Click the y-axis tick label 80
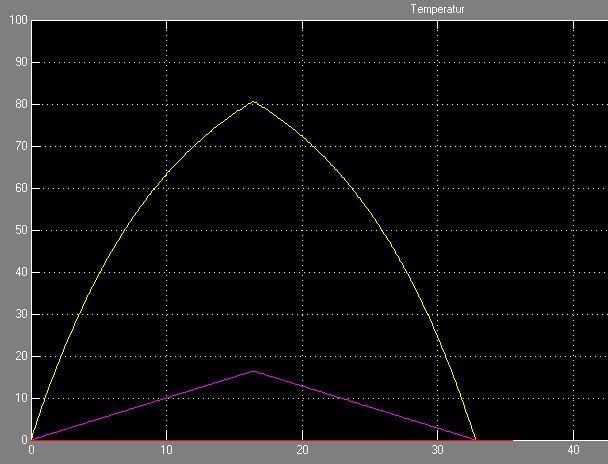The image size is (608, 464). click(x=17, y=104)
